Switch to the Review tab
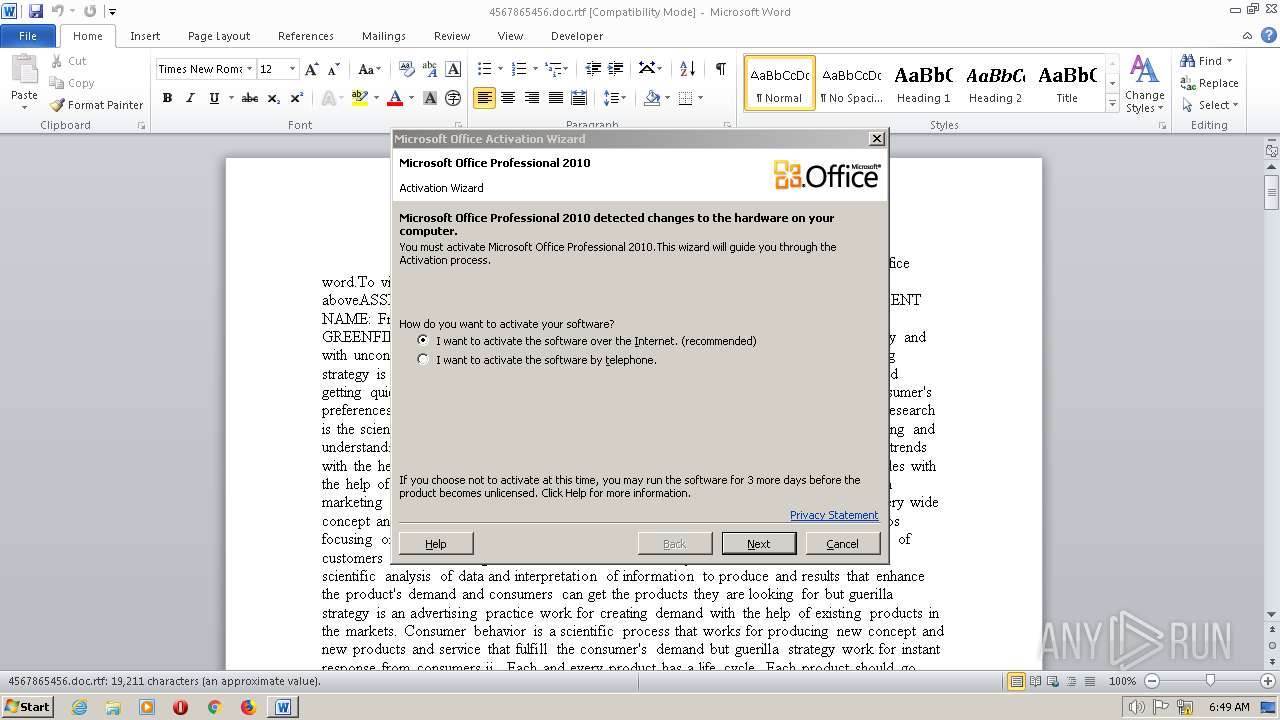The image size is (1280, 720). point(452,36)
